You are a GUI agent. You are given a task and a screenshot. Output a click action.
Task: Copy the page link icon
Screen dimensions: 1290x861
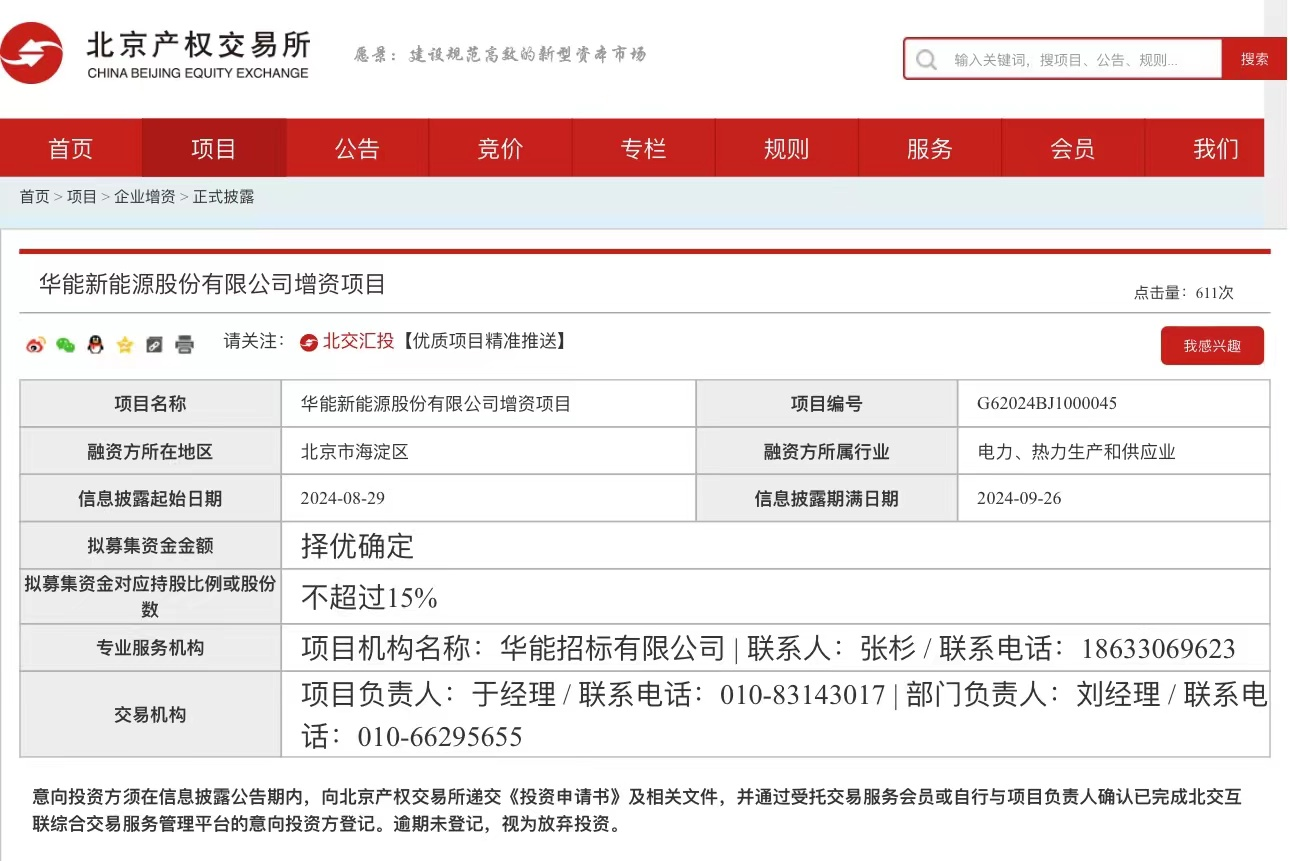tap(154, 345)
